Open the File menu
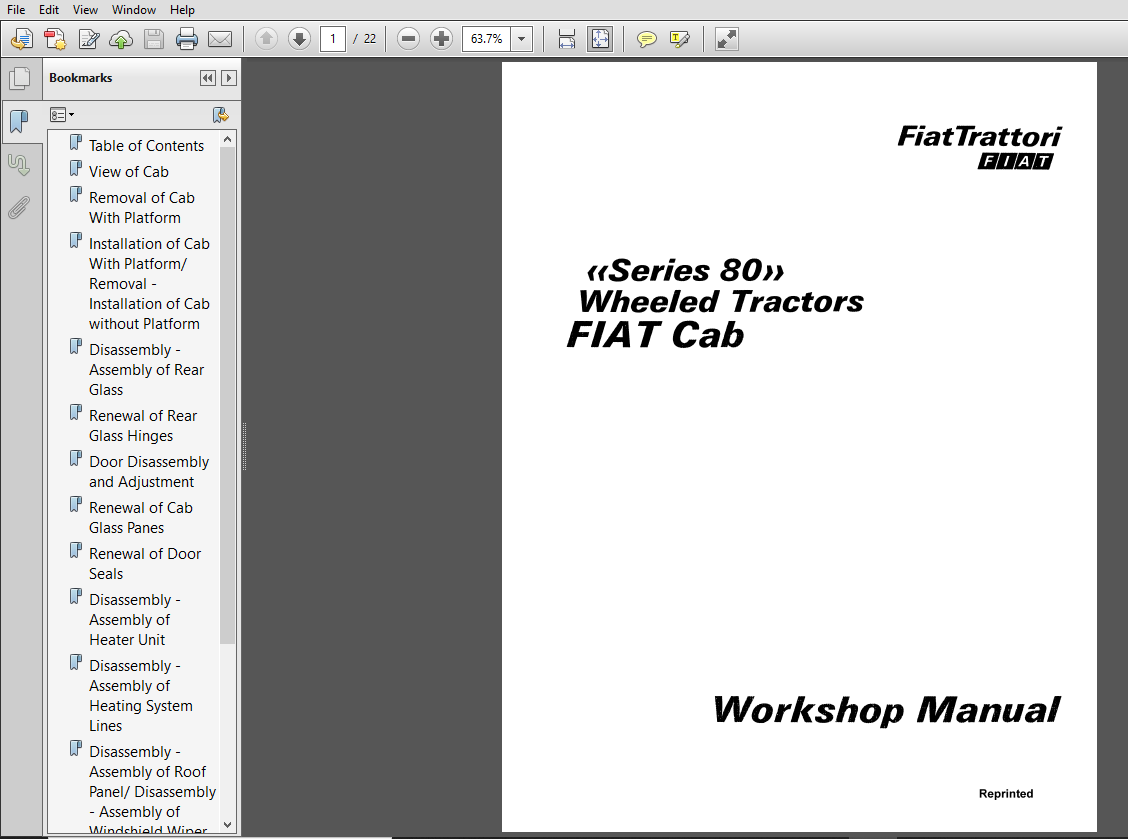Viewport: 1128px width, 839px height. point(16,9)
